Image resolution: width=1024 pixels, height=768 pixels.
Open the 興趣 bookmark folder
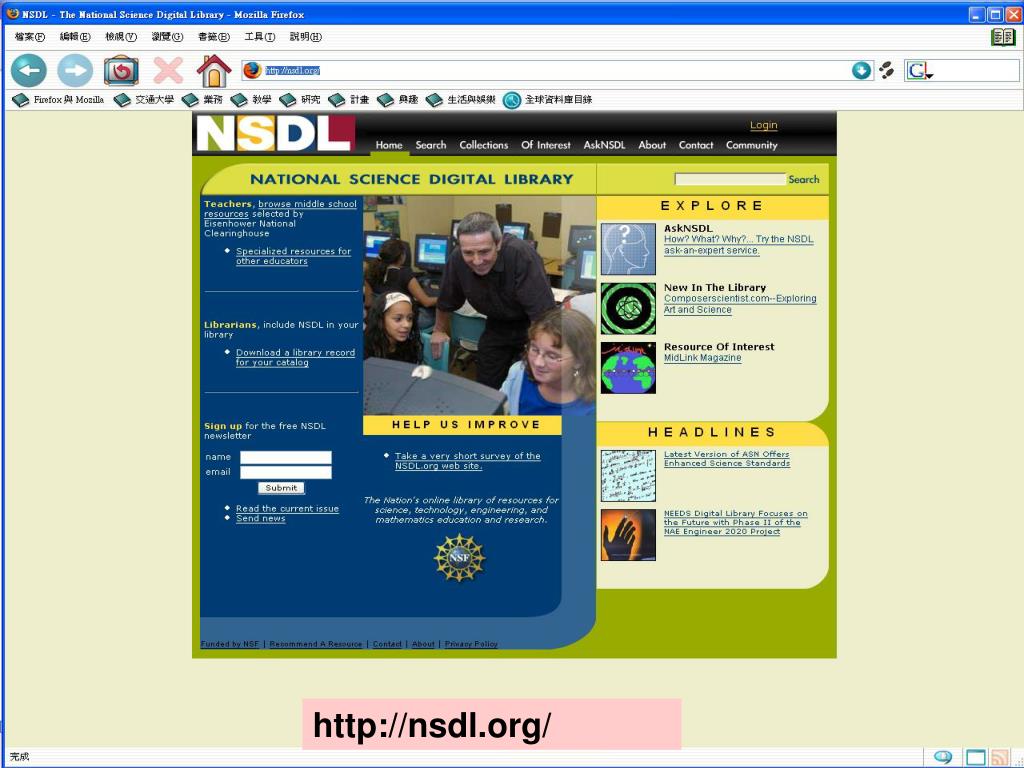click(x=398, y=100)
